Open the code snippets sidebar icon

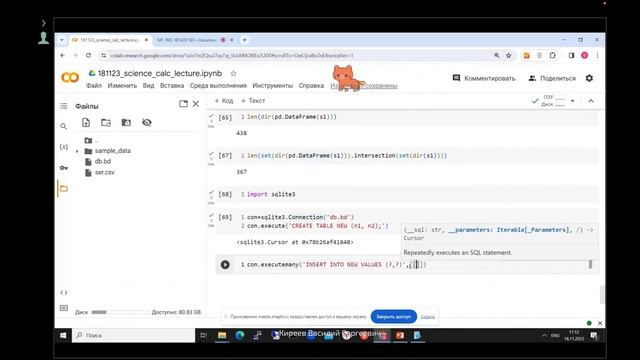[x=64, y=293]
